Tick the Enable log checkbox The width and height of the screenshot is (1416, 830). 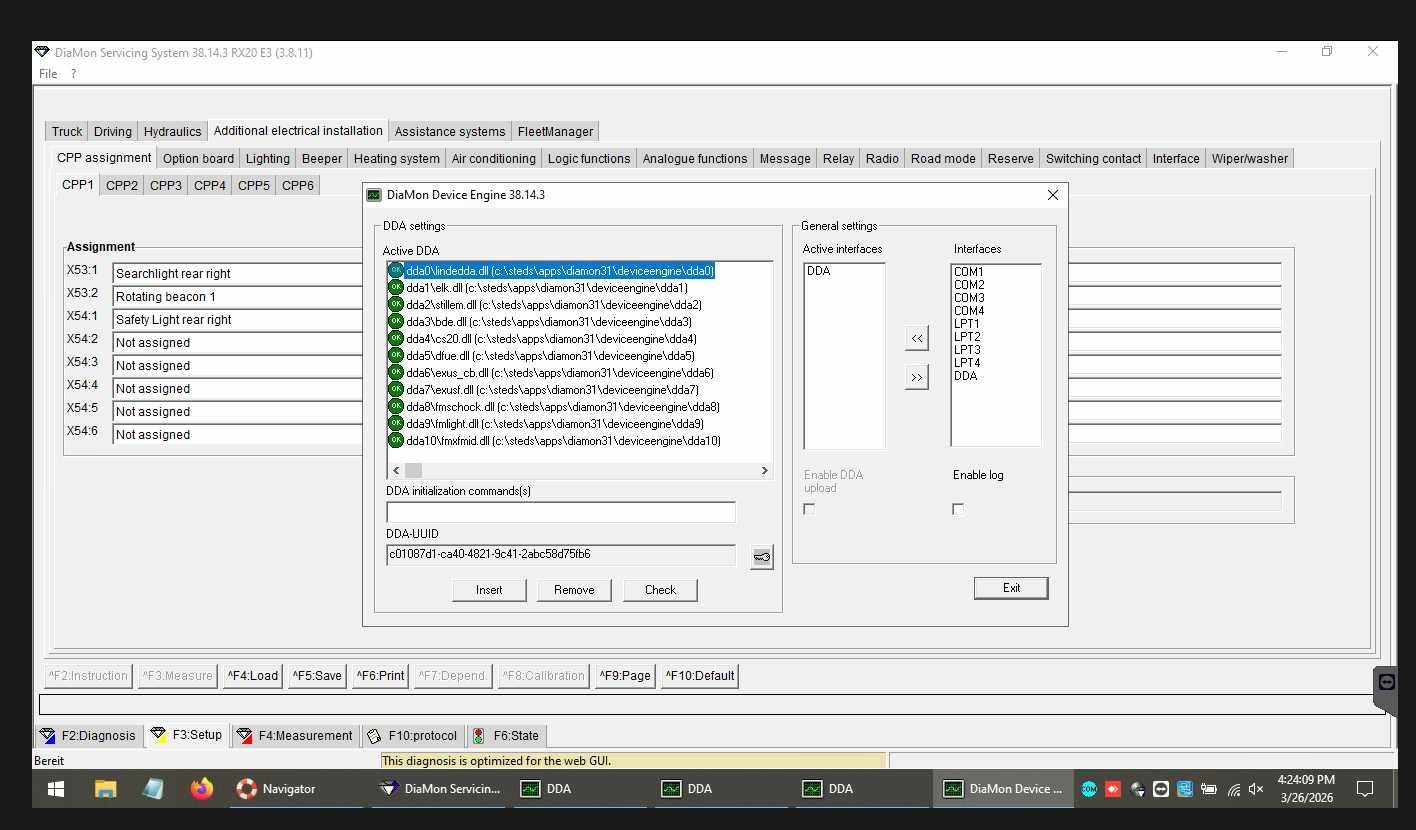958,509
